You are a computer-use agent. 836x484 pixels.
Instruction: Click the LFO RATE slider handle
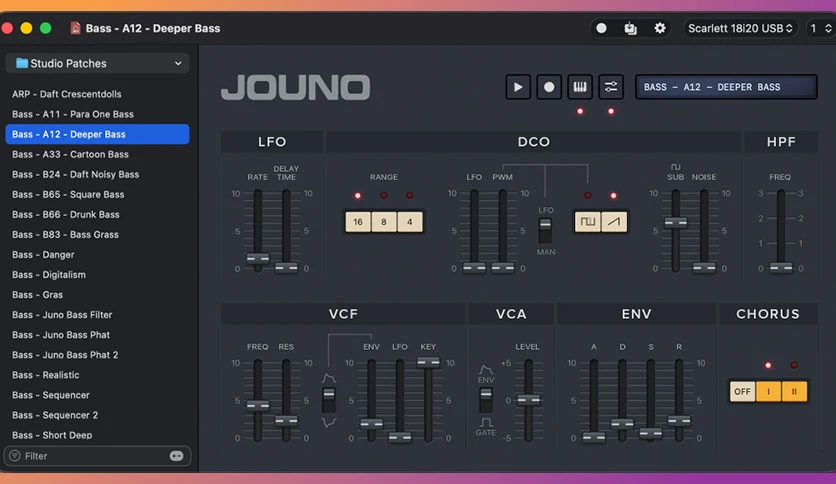pos(258,259)
